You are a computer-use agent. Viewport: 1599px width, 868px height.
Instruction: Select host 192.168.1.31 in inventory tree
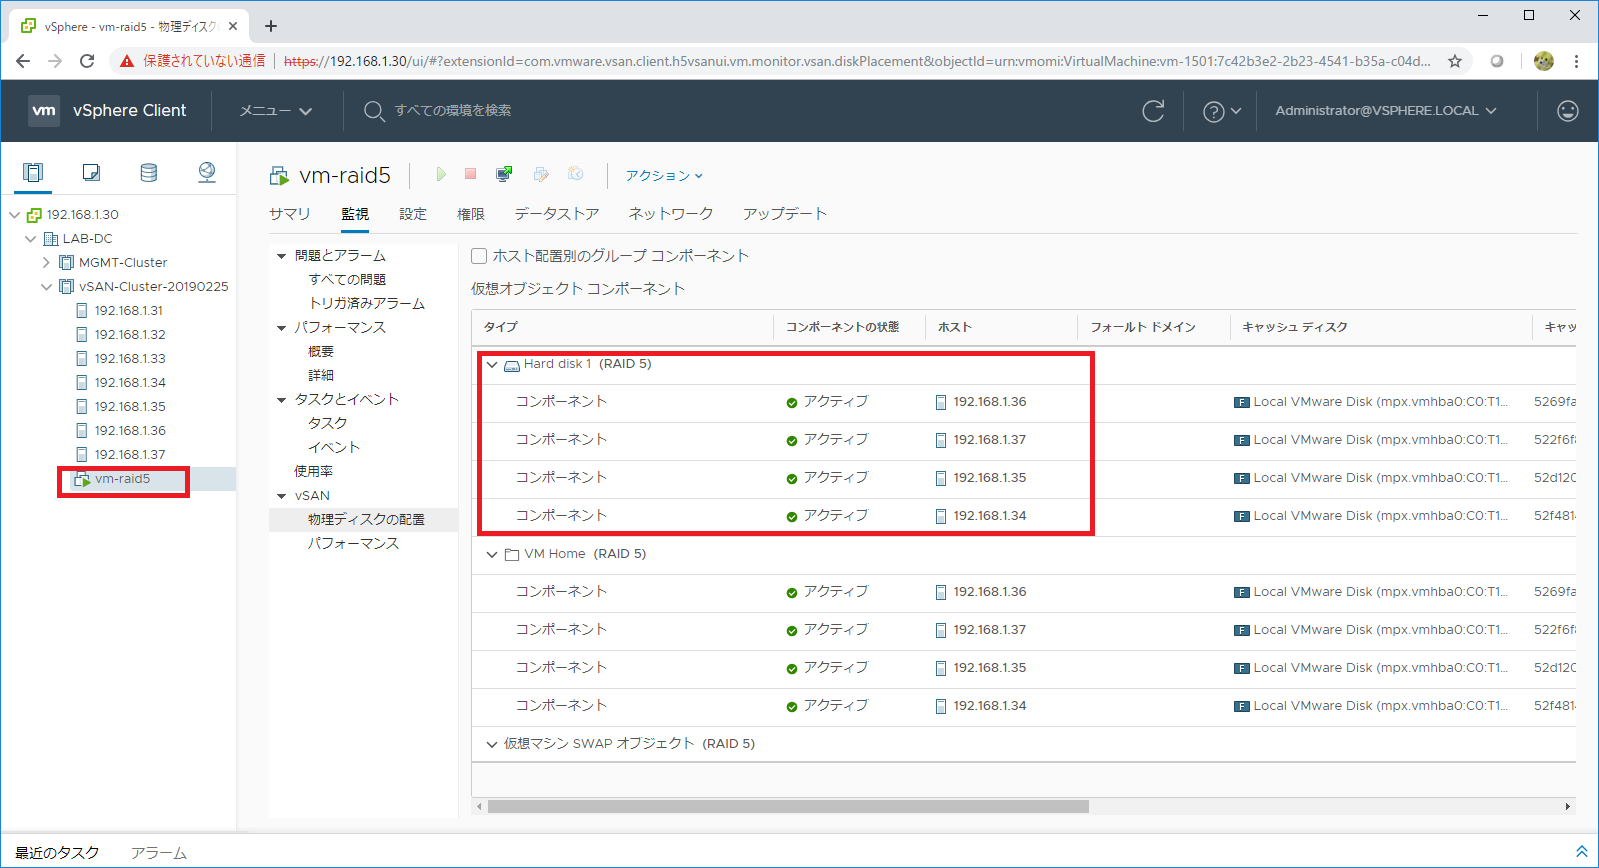click(128, 310)
